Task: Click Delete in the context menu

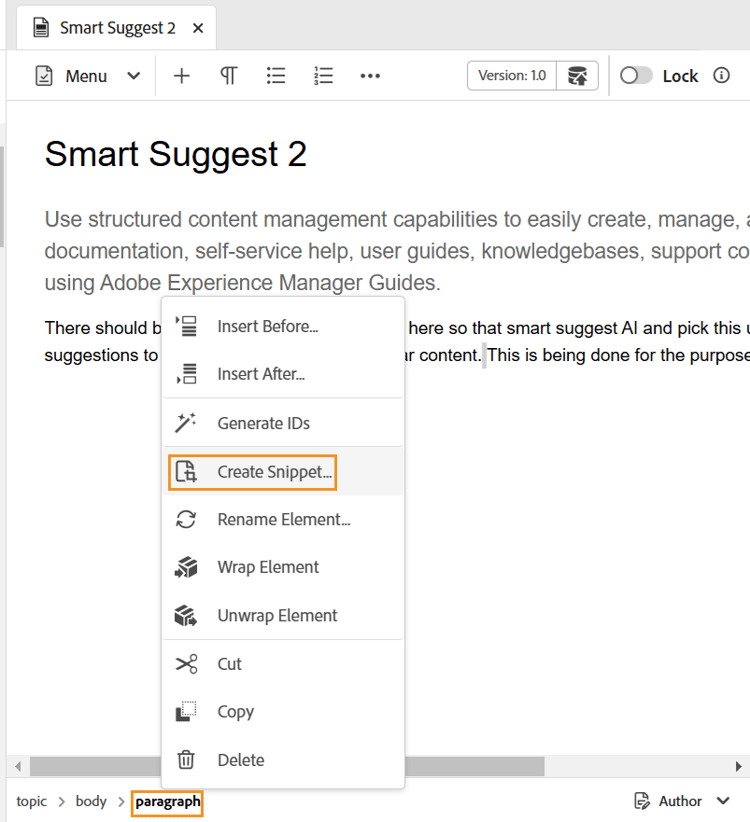Action: click(x=241, y=760)
